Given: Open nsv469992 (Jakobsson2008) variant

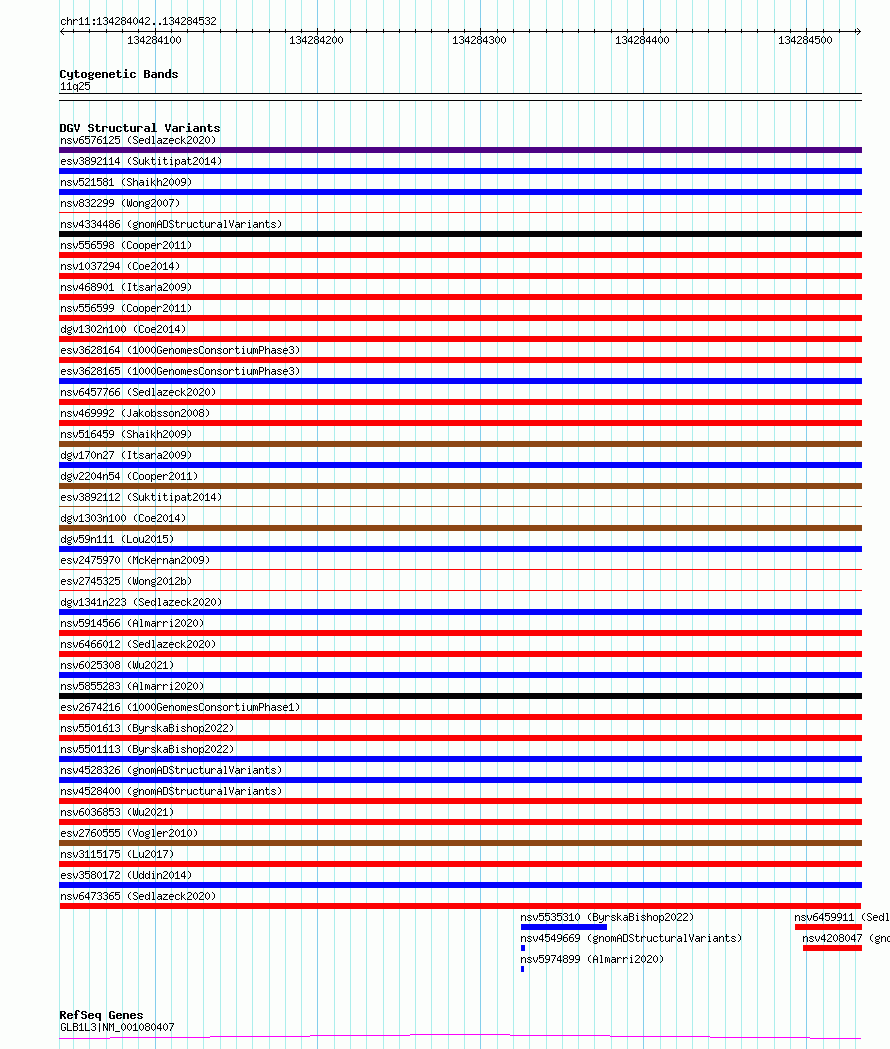Looking at the screenshot, I should point(135,413).
